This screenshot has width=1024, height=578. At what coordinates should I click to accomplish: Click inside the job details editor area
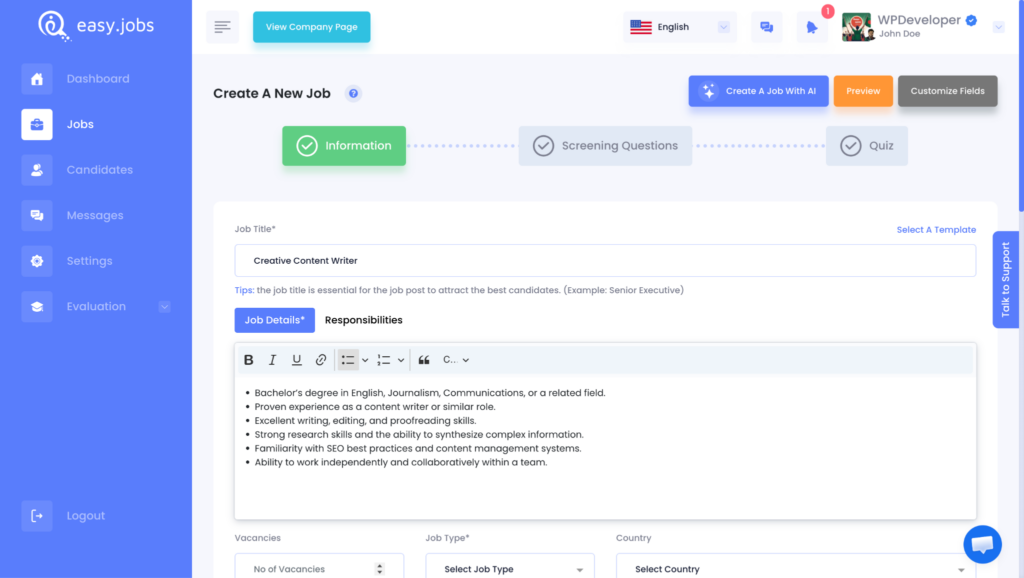[605, 447]
